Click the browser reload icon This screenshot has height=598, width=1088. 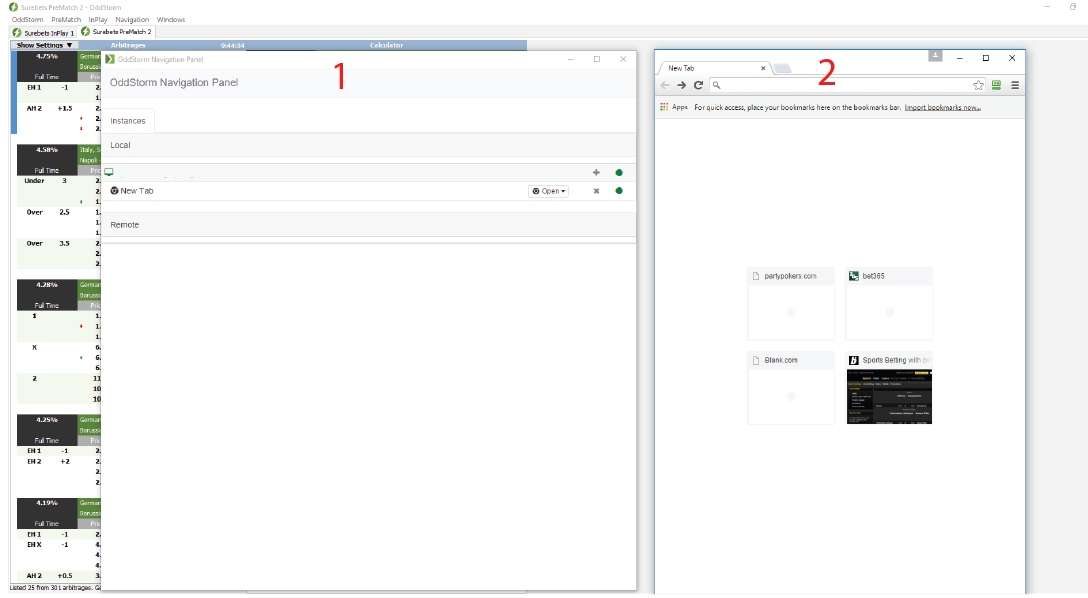tap(698, 86)
